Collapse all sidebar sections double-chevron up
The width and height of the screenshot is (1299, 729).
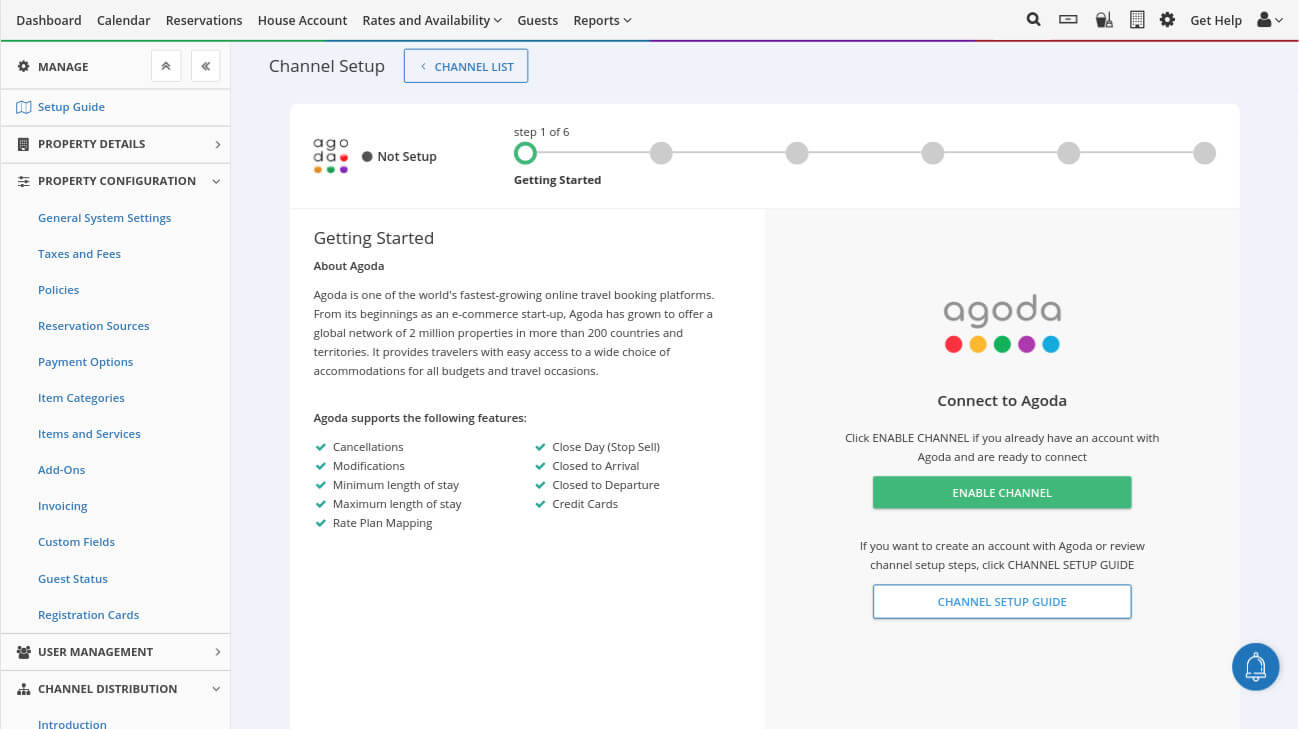pos(166,67)
